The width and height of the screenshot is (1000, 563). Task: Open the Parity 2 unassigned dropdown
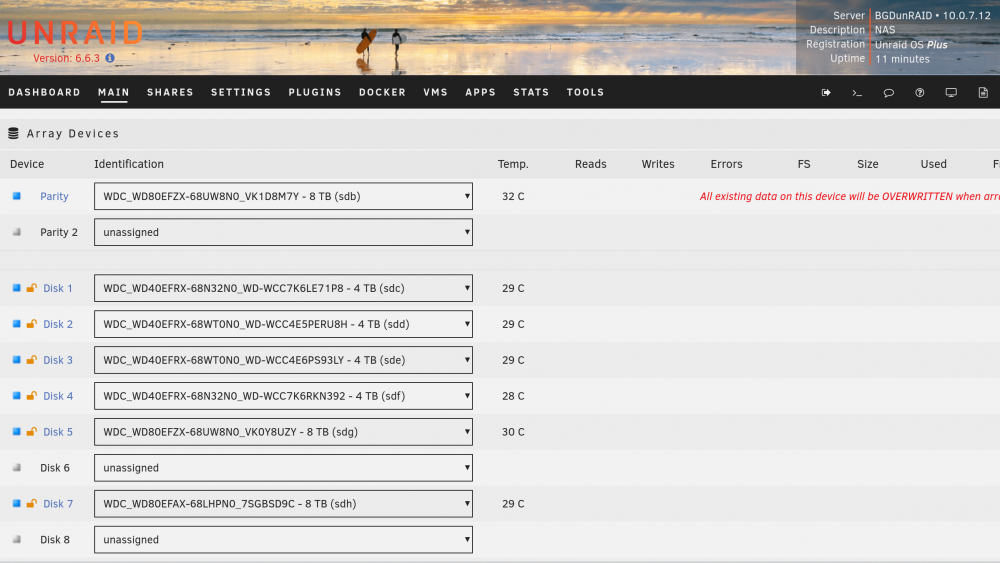283,232
